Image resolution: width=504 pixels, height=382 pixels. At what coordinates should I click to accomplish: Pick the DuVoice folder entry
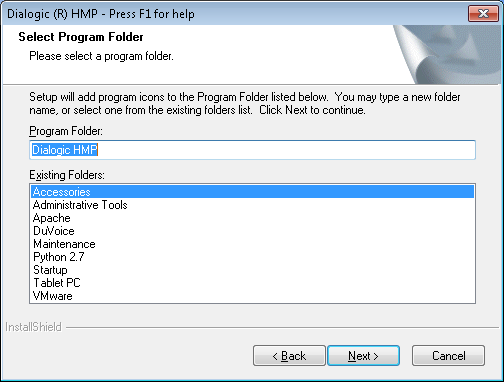(x=252, y=231)
